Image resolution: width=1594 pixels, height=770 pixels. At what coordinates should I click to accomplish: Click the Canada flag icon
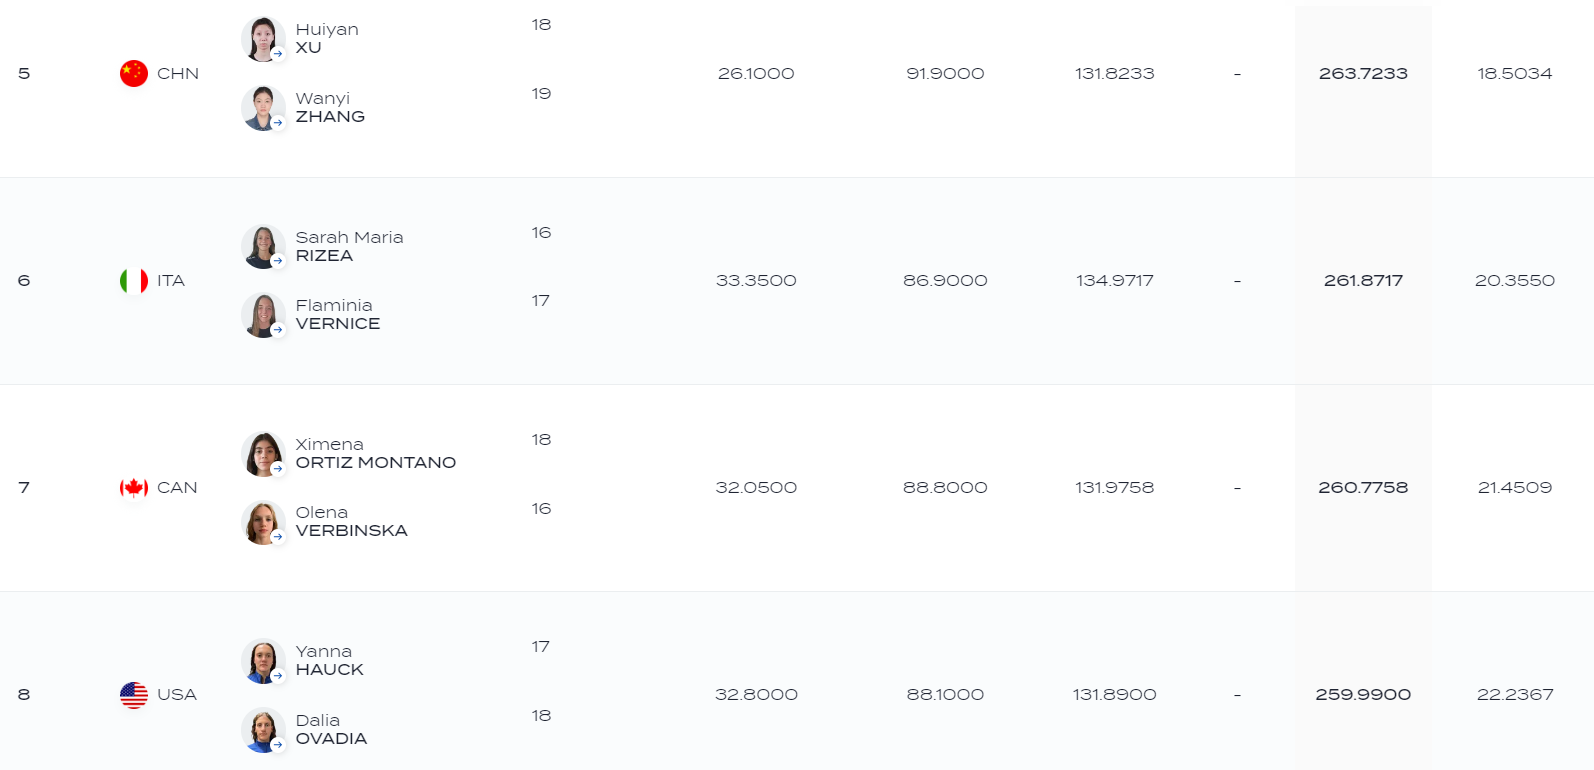[134, 488]
